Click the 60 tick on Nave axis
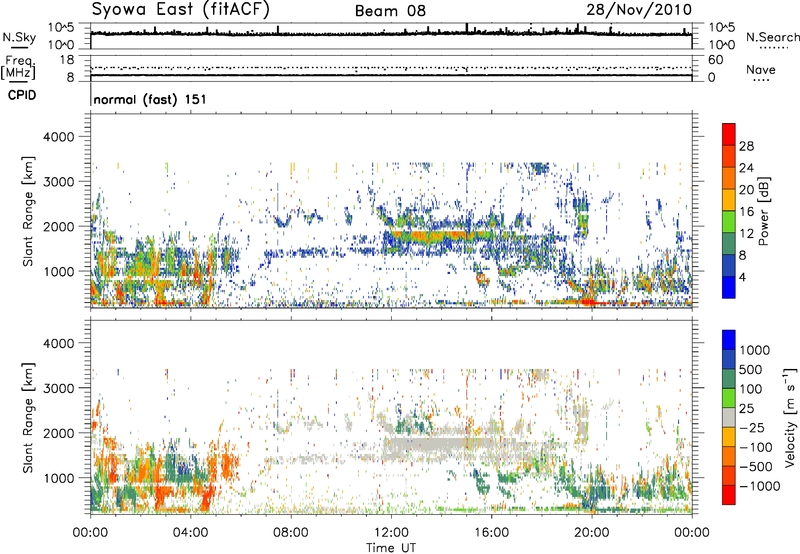 click(715, 60)
